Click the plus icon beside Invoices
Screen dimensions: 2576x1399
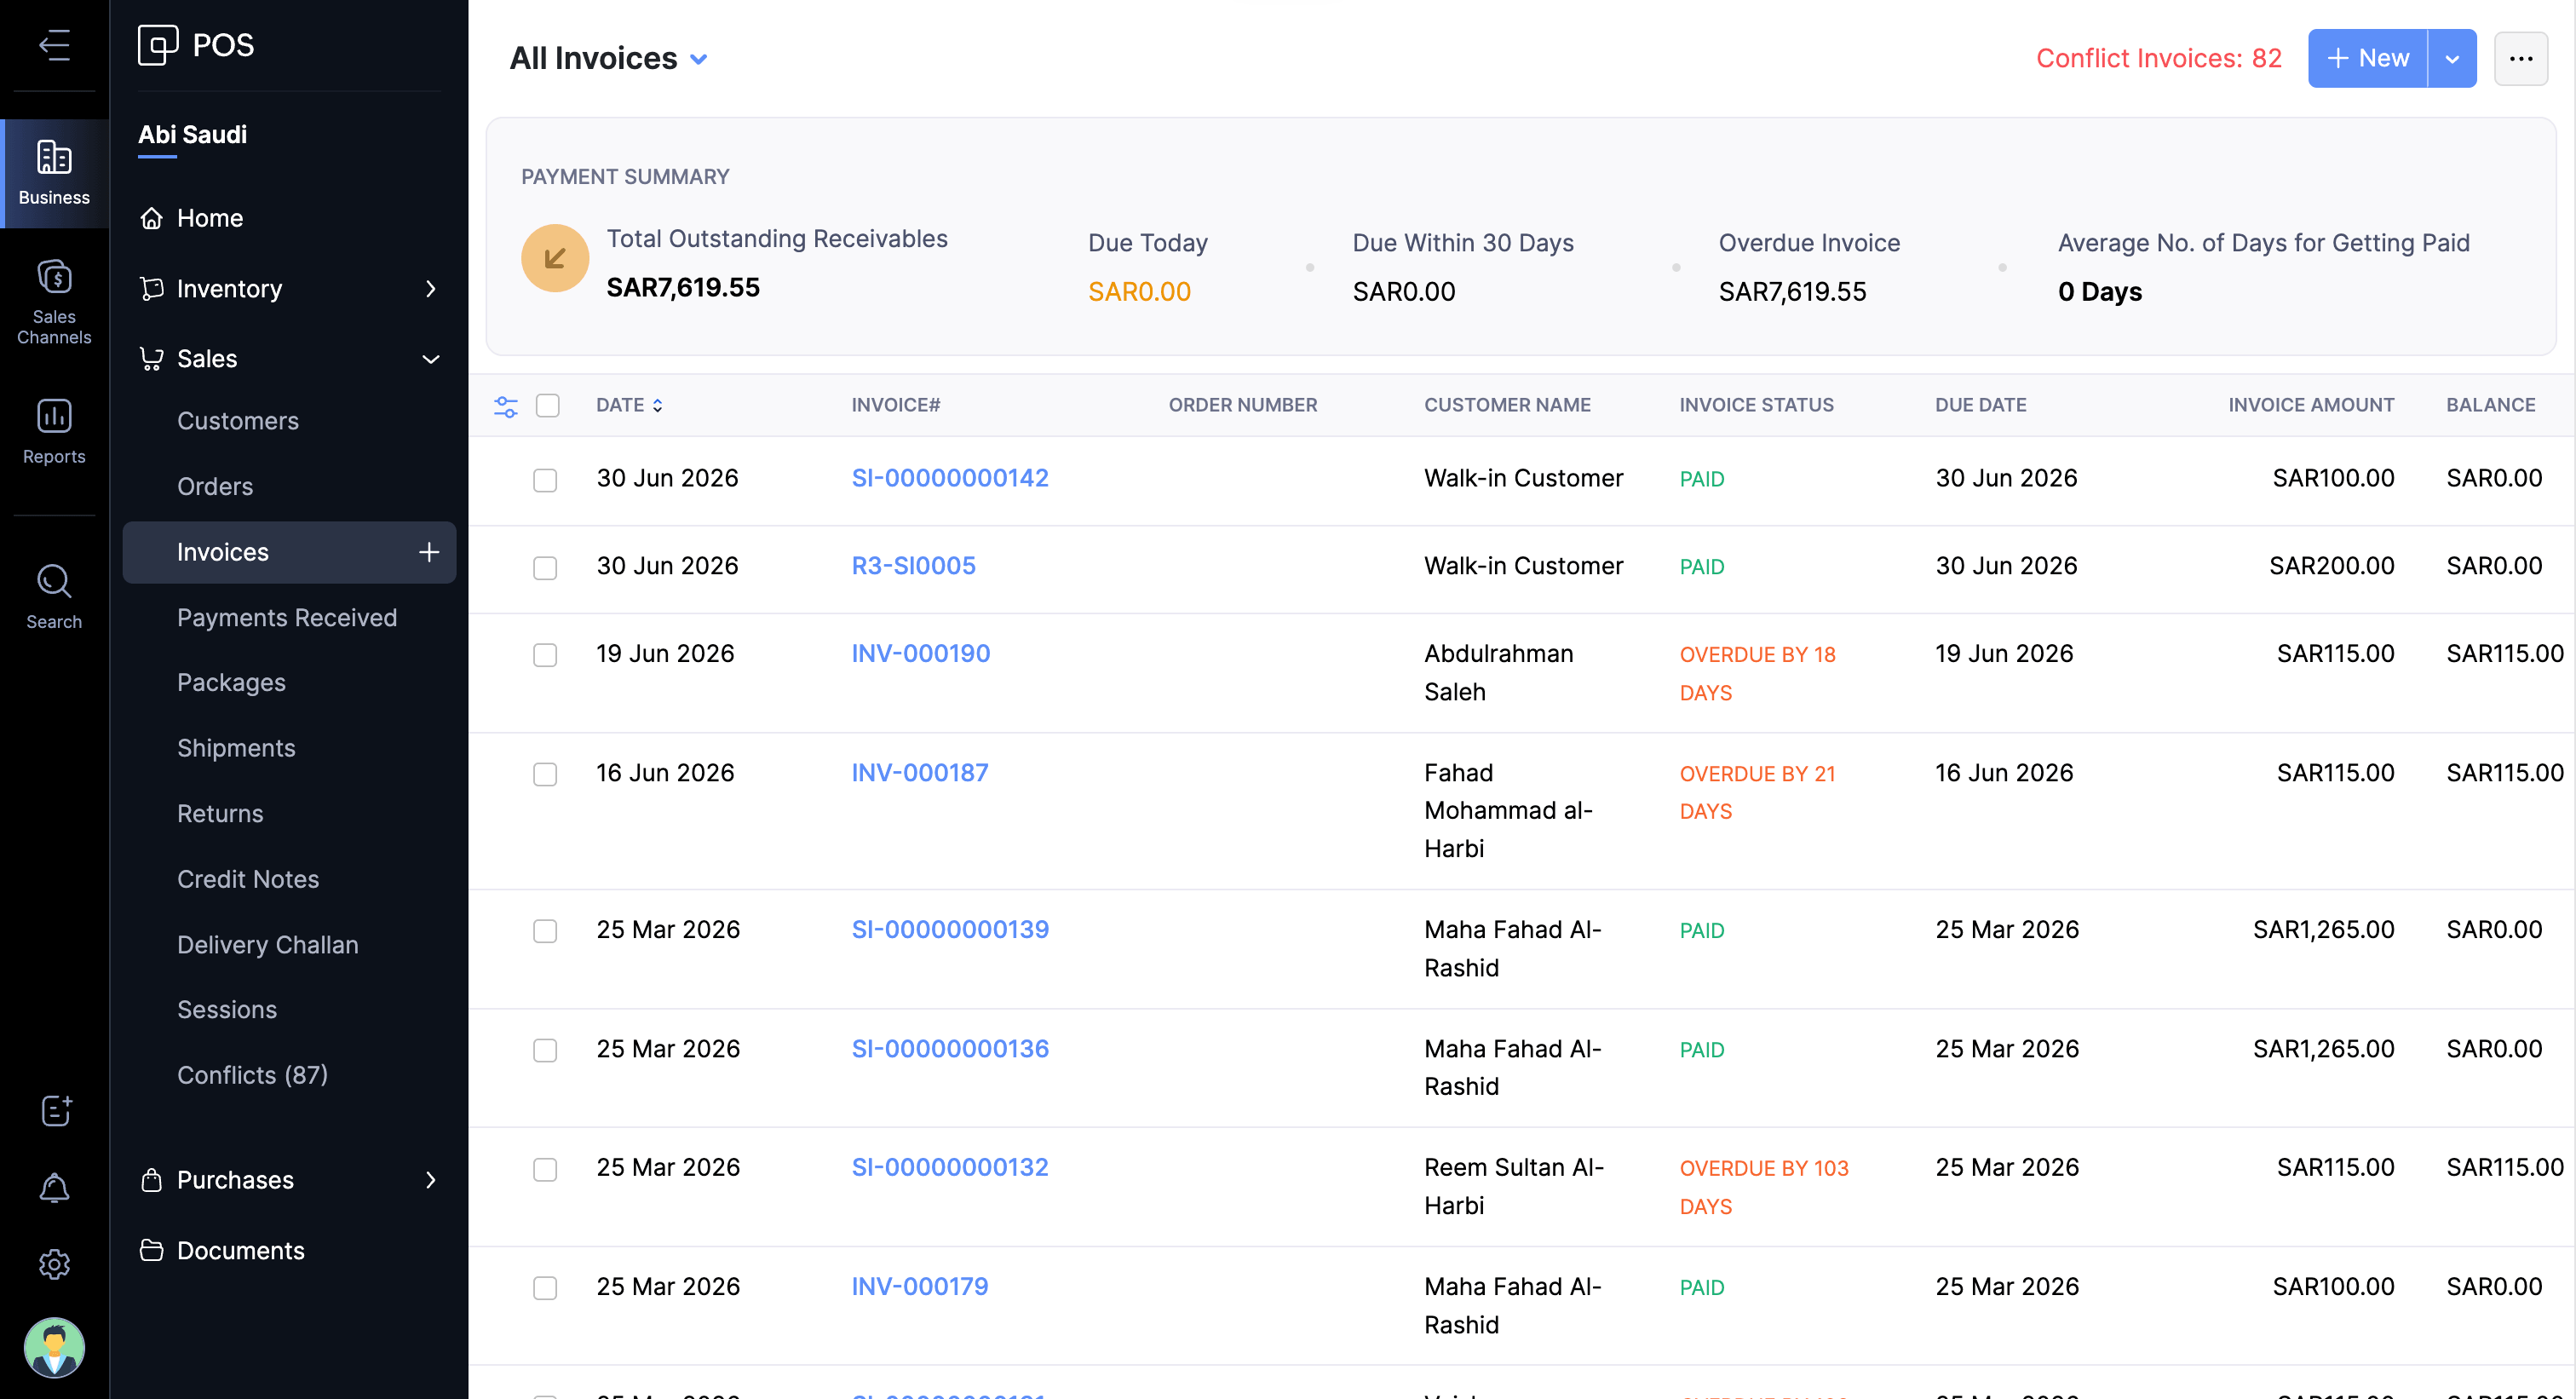[x=429, y=552]
